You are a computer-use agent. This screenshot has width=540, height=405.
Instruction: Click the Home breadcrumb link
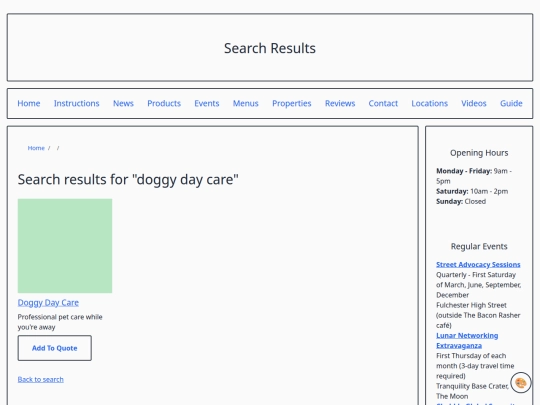tap(36, 148)
